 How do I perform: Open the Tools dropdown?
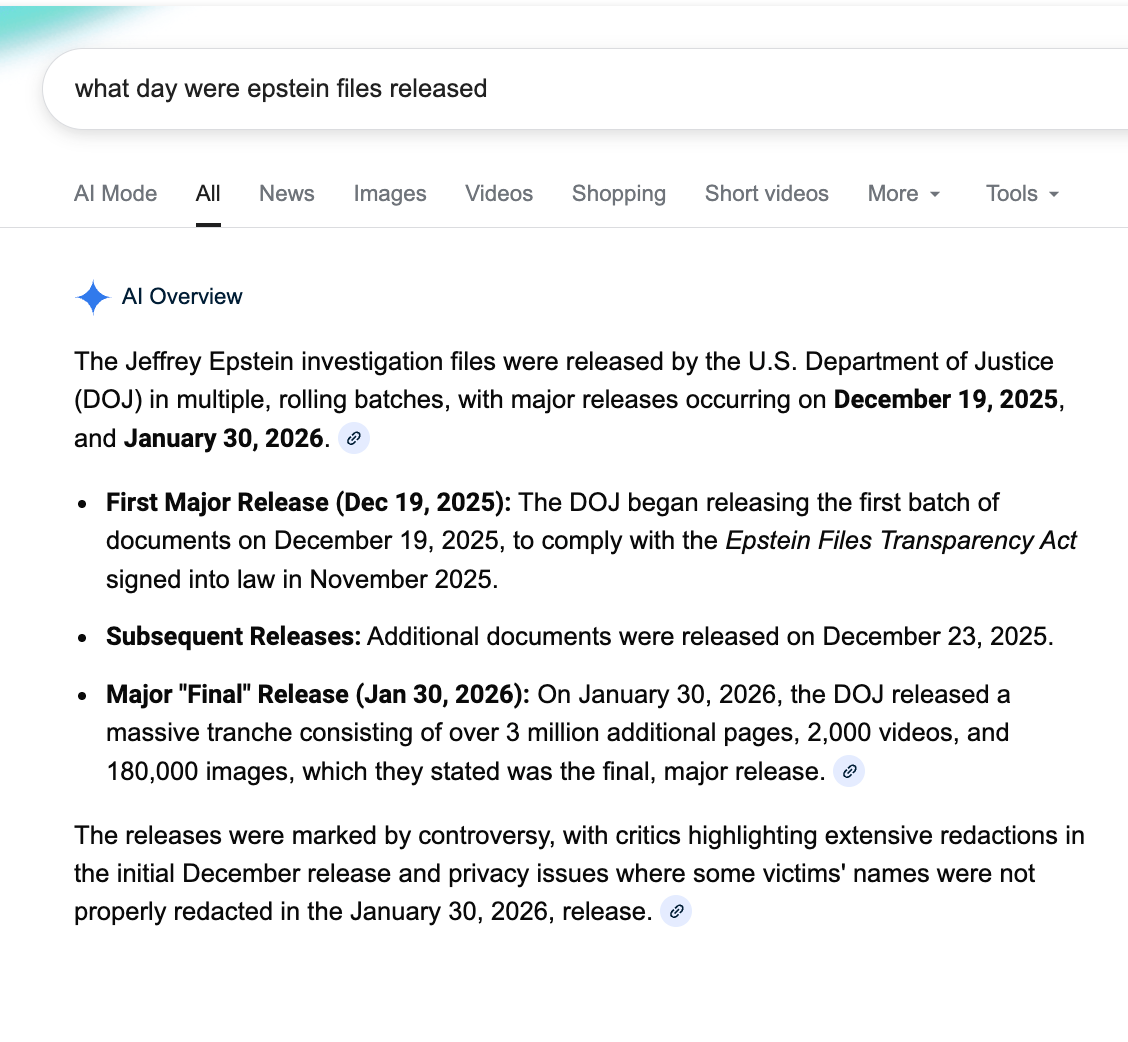click(1022, 194)
